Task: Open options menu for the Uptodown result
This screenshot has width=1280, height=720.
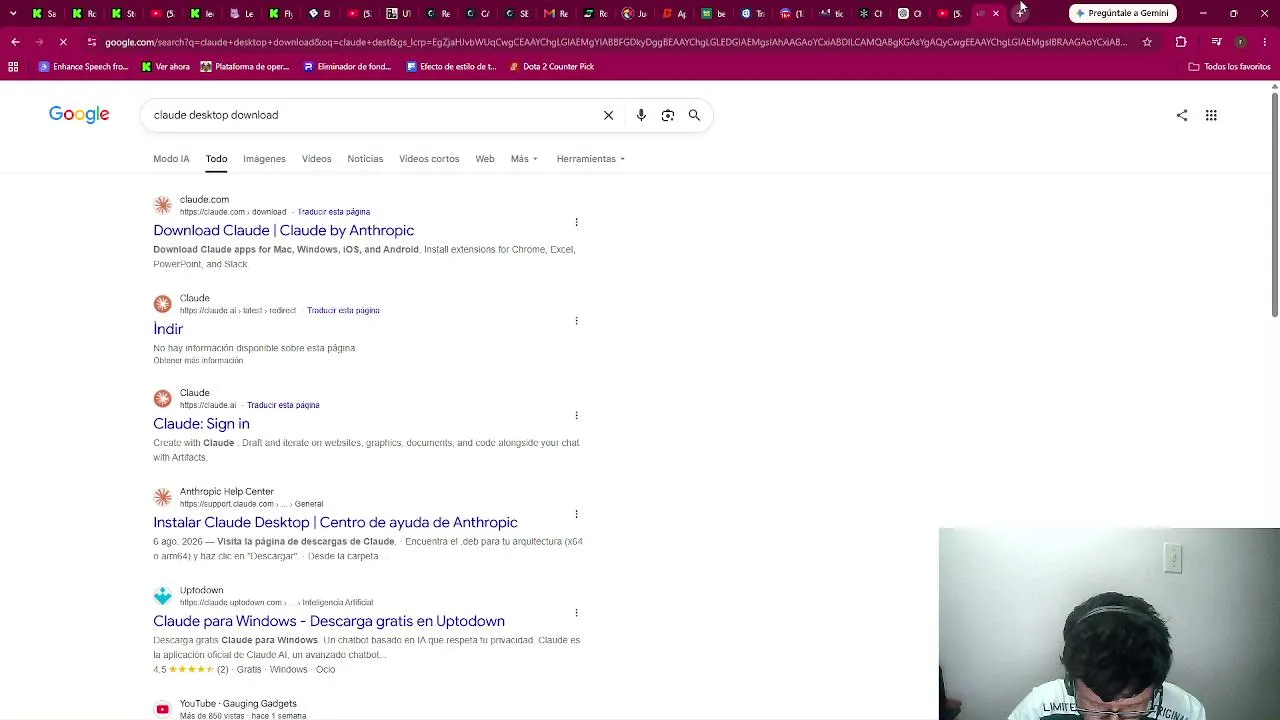Action: (x=576, y=613)
